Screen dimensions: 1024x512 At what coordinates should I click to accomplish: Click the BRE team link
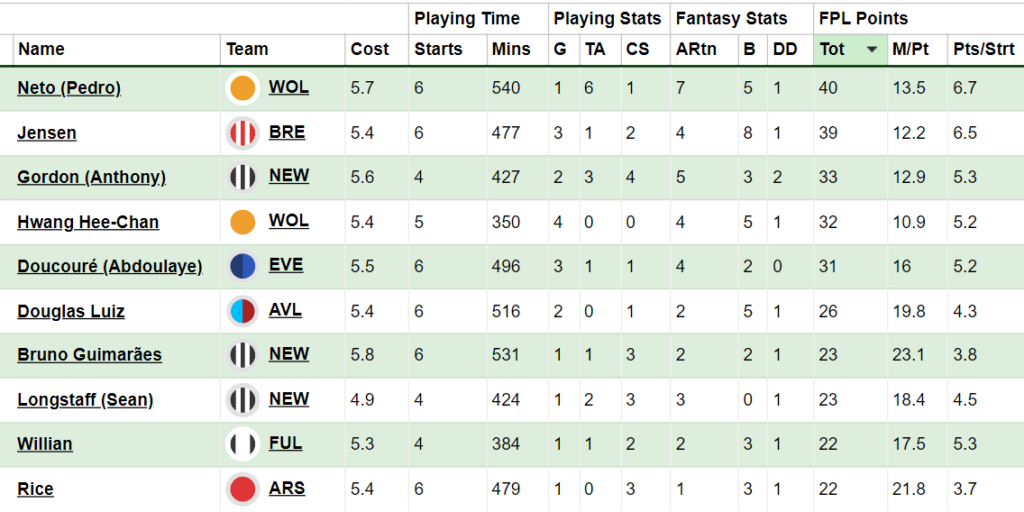[287, 133]
